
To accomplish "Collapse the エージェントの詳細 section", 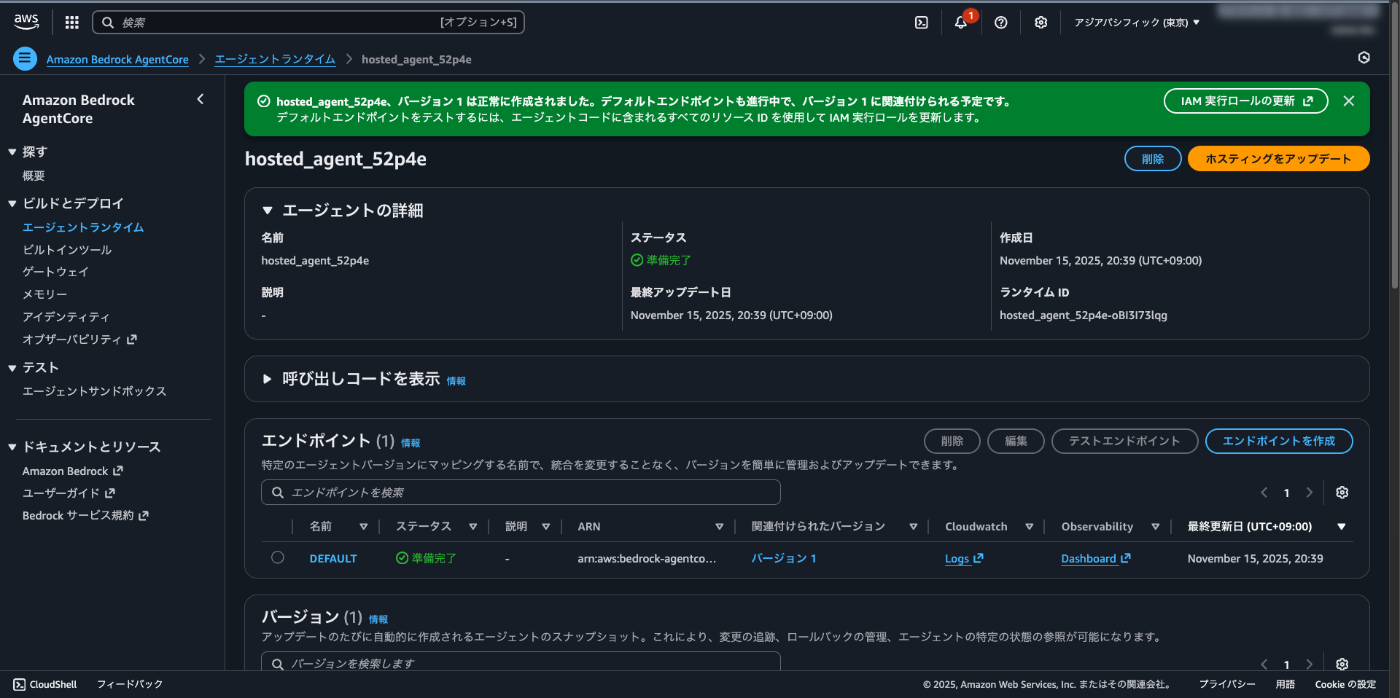I will tap(267, 211).
